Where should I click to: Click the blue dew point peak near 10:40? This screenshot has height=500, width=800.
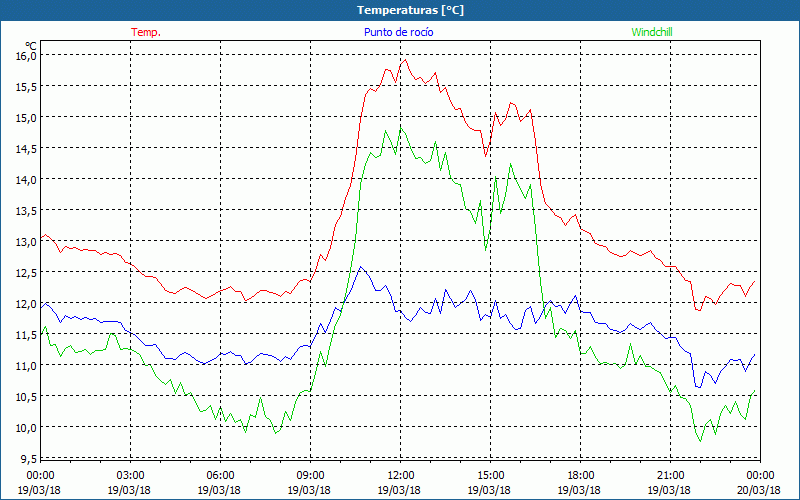coord(361,267)
